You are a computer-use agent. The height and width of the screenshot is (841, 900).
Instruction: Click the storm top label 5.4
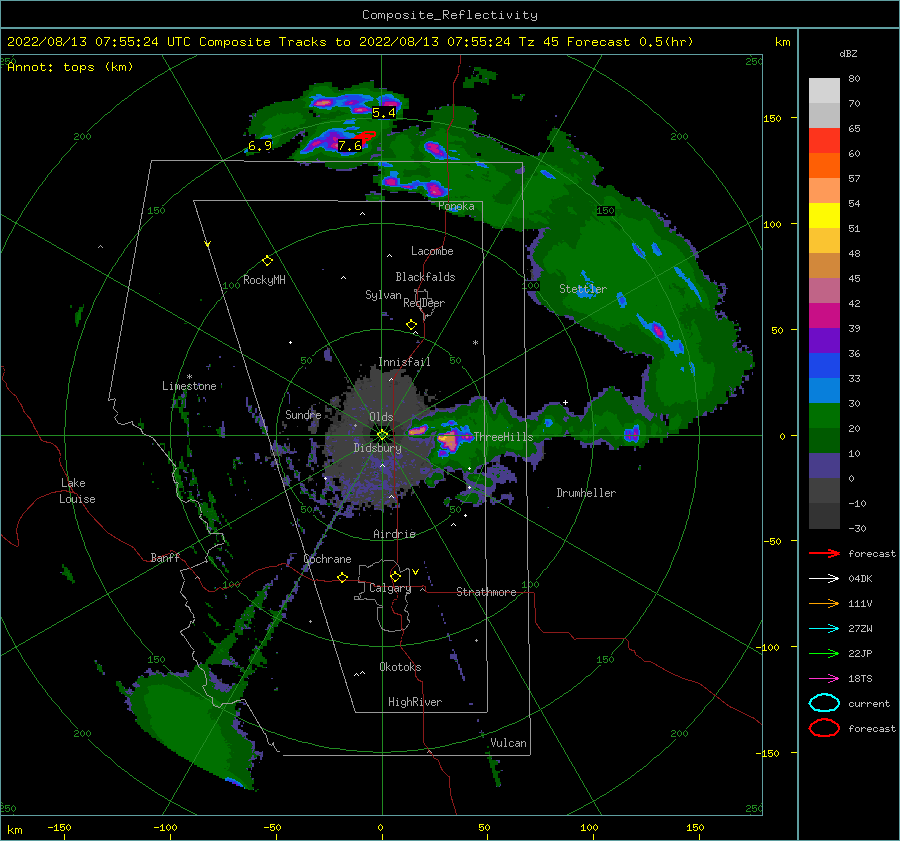383,113
